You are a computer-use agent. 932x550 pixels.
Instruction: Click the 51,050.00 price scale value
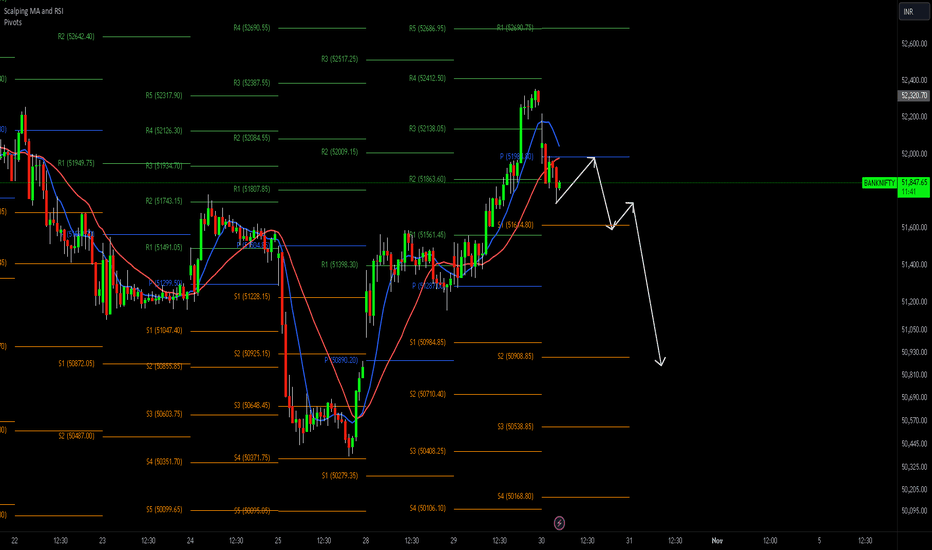914,329
